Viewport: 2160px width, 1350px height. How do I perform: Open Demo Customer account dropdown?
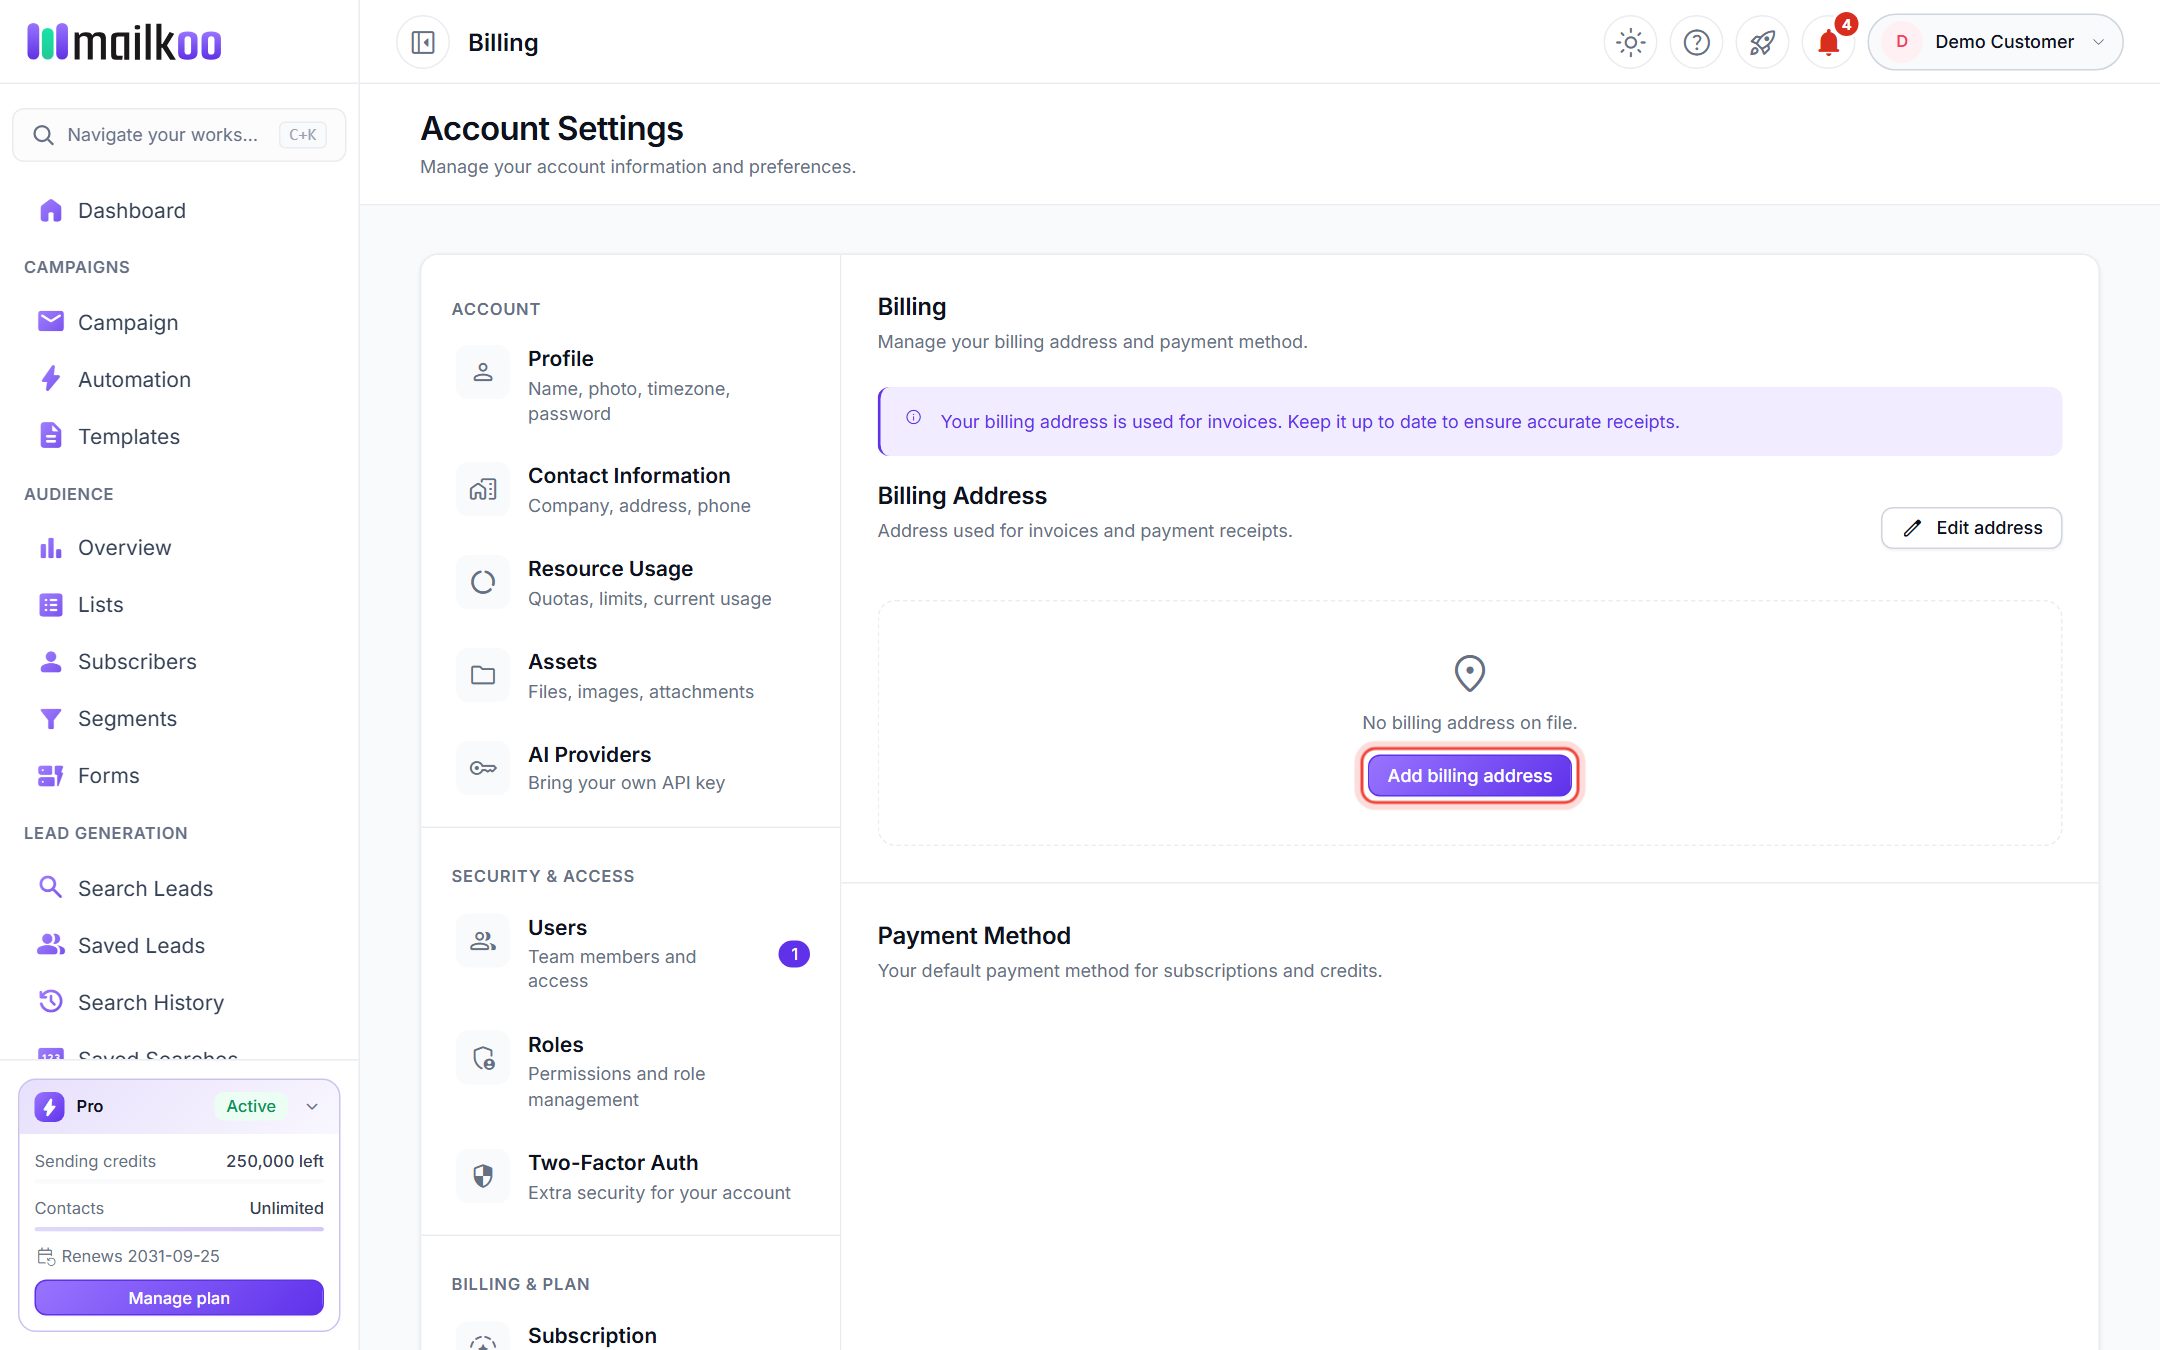(x=1995, y=42)
